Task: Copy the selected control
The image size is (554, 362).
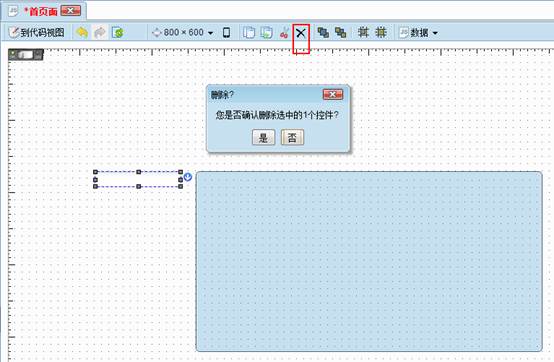Action: point(249,32)
